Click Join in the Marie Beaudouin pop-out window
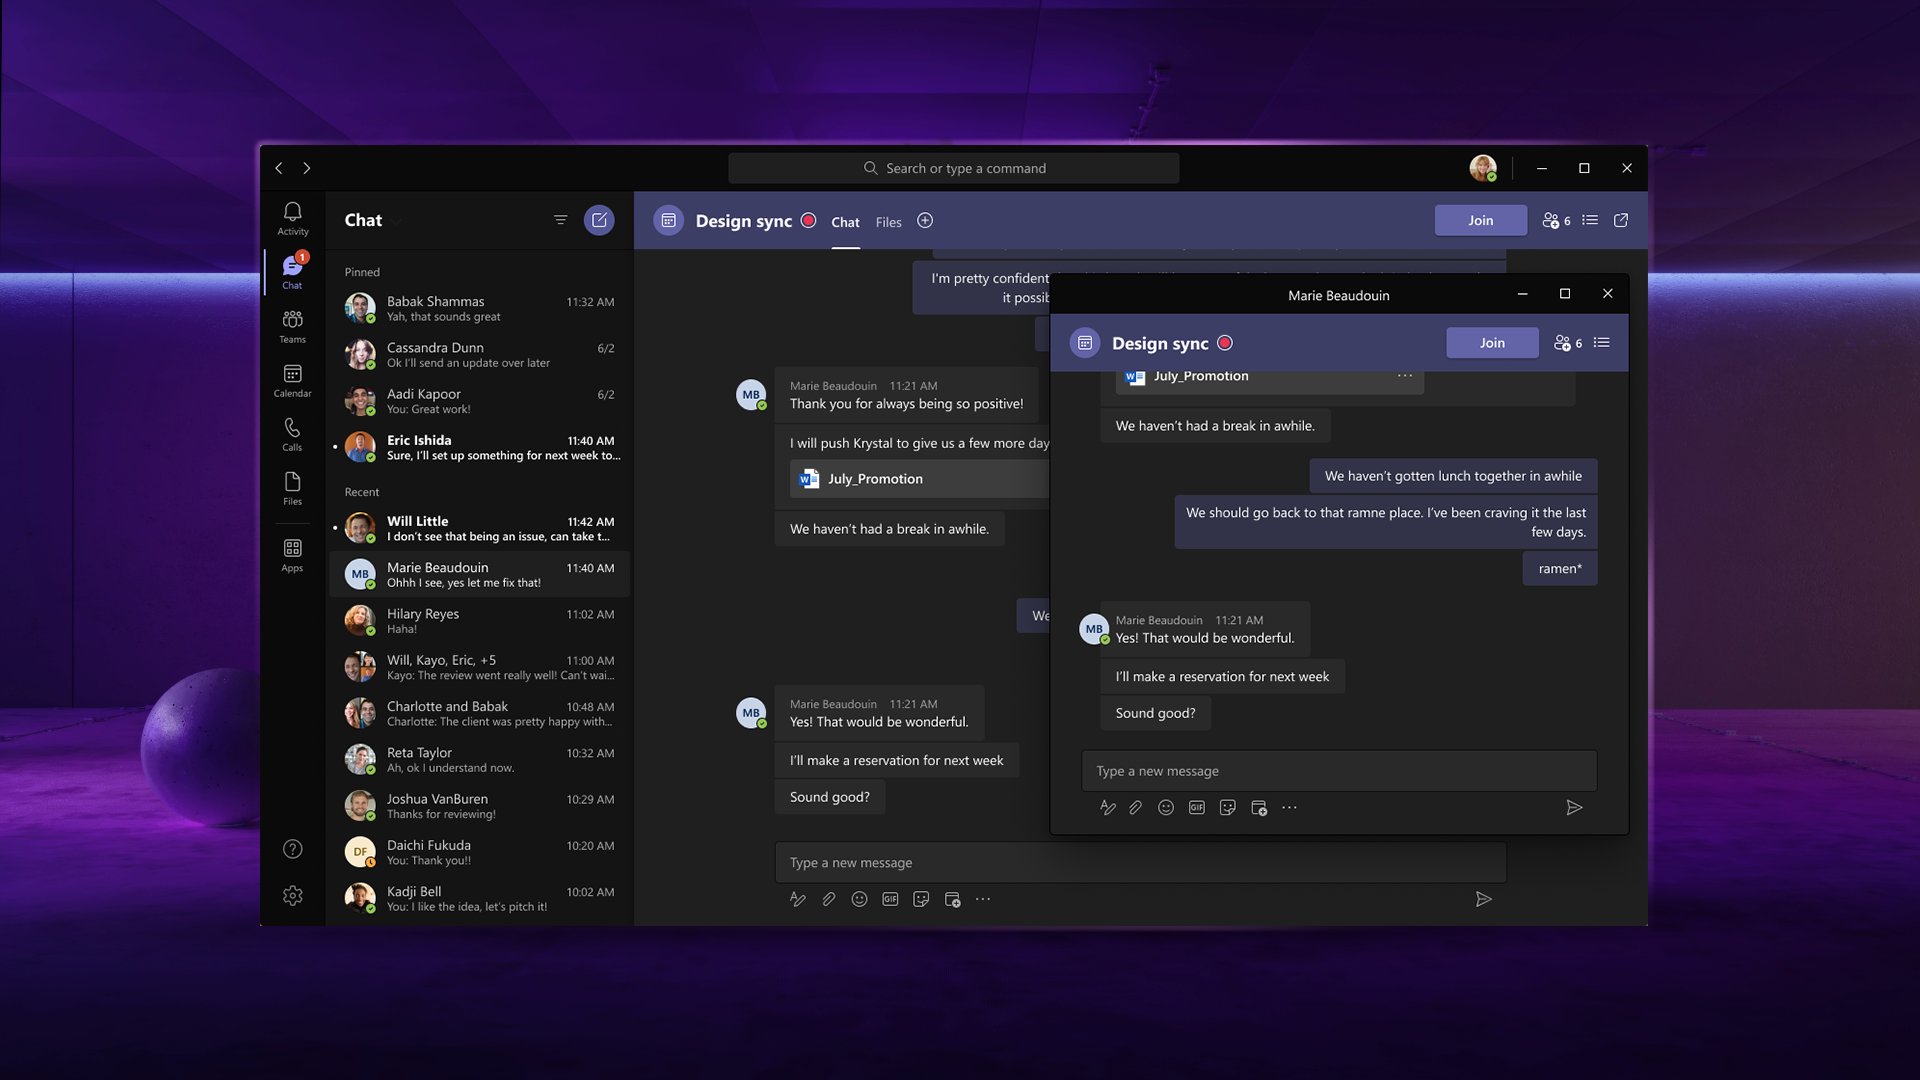The height and width of the screenshot is (1080, 1920). [1492, 342]
